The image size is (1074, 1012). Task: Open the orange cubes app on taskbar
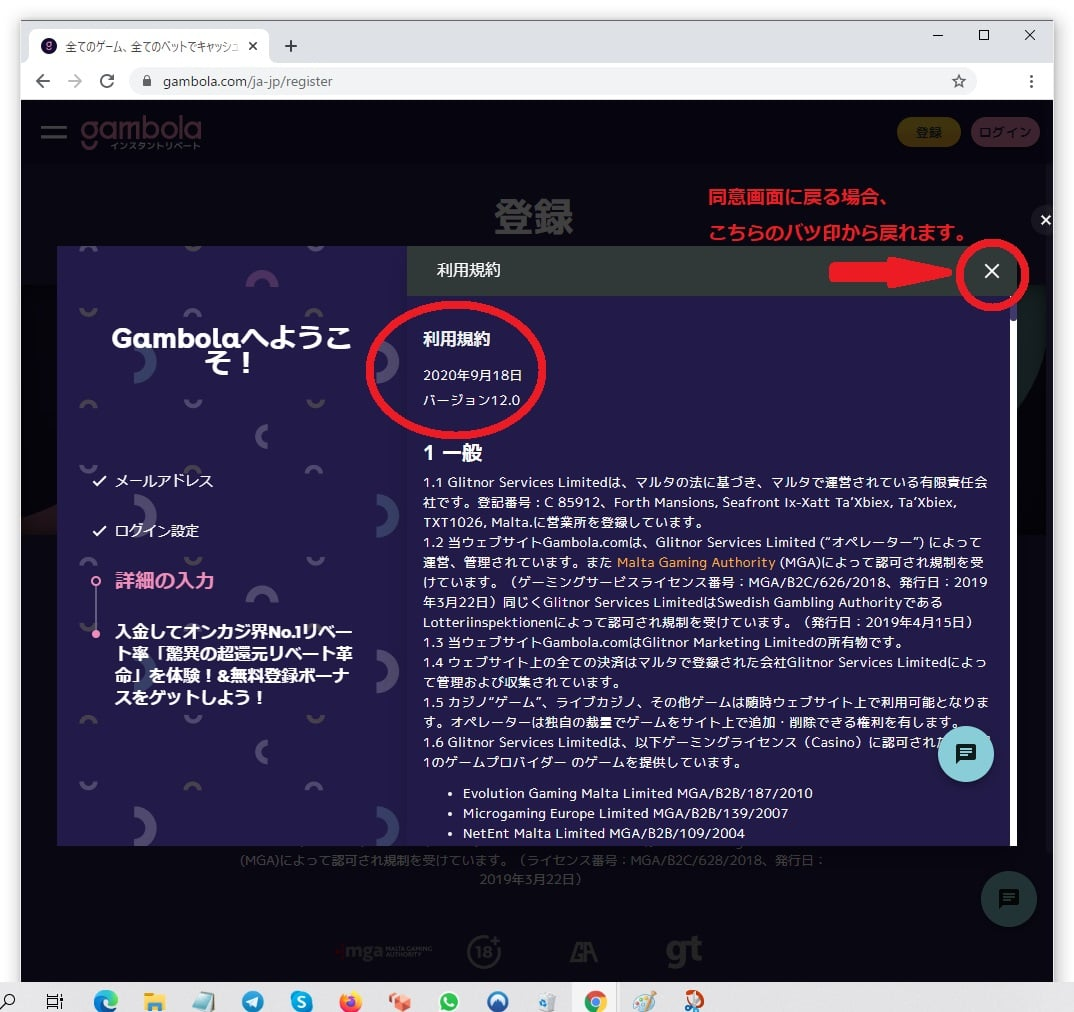point(399,1001)
